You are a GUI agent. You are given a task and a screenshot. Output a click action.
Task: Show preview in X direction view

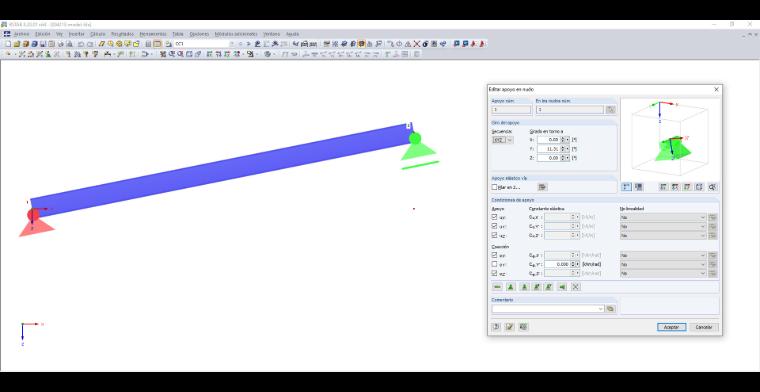(664, 187)
